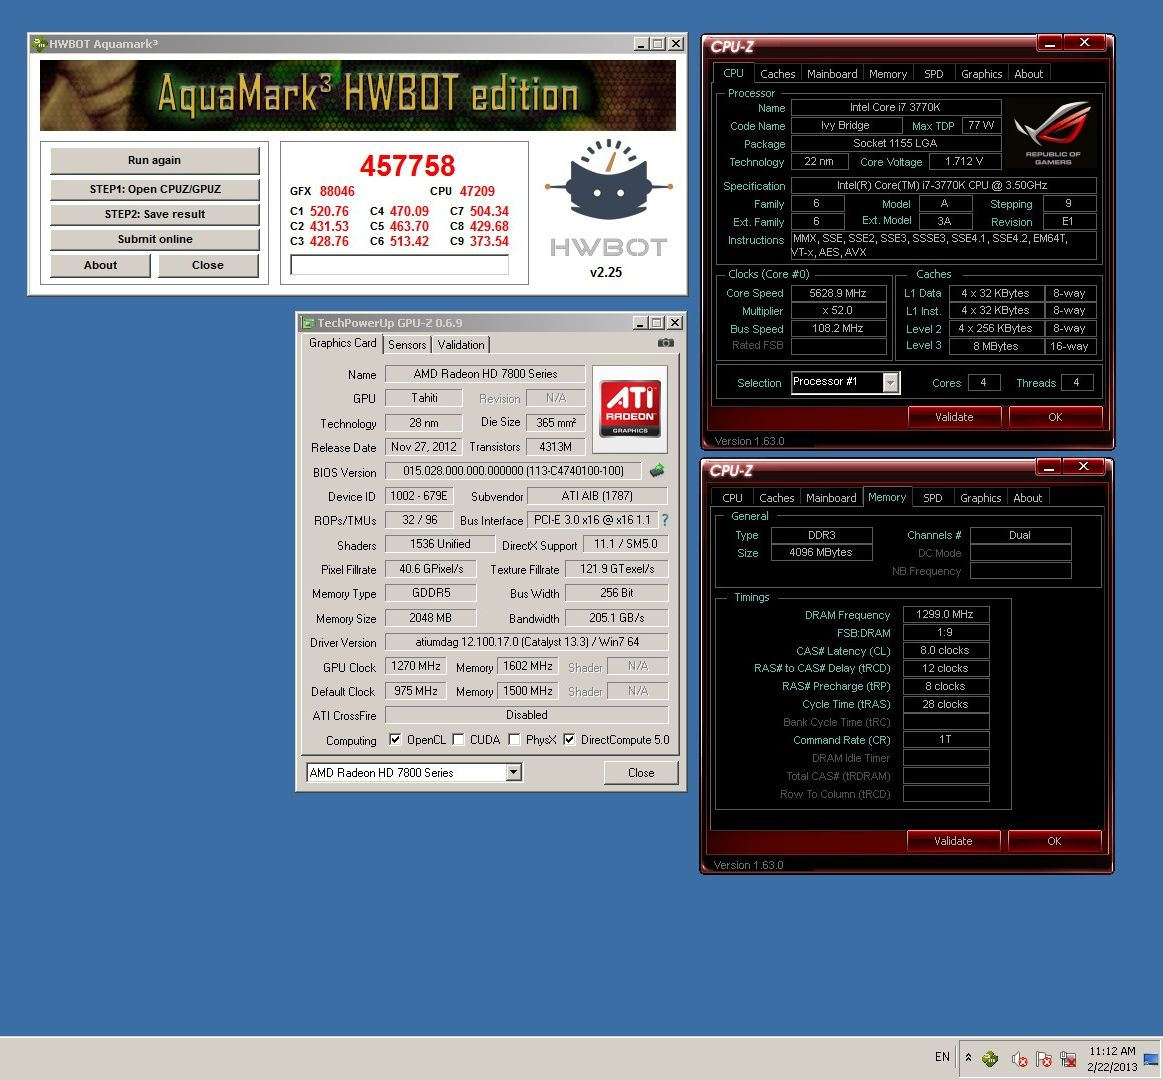Toggle the PhysX checkbox
Image resolution: width=1163 pixels, height=1080 pixels.
(514, 740)
